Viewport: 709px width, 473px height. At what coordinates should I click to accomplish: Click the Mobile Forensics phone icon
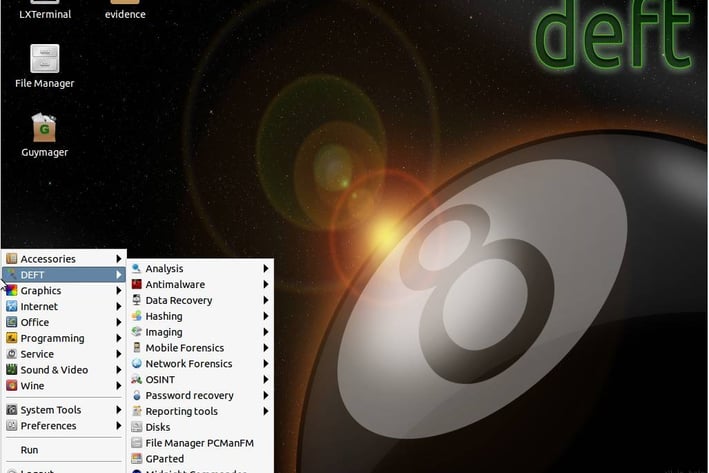[137, 348]
